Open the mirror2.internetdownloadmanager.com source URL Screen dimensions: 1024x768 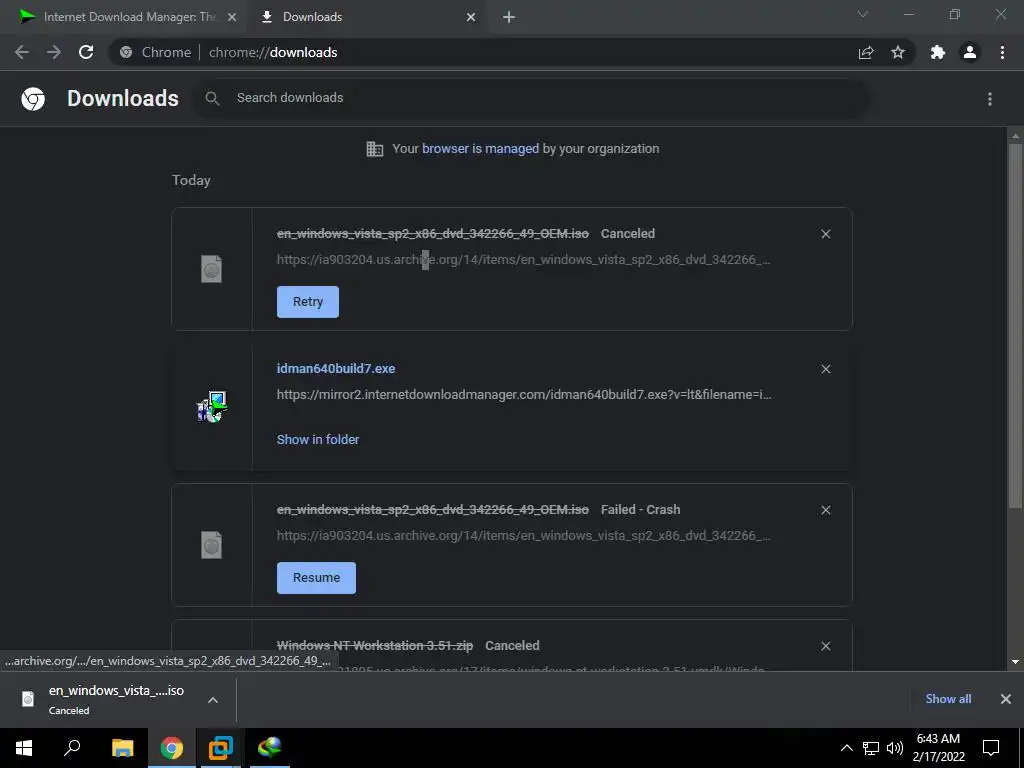click(524, 394)
